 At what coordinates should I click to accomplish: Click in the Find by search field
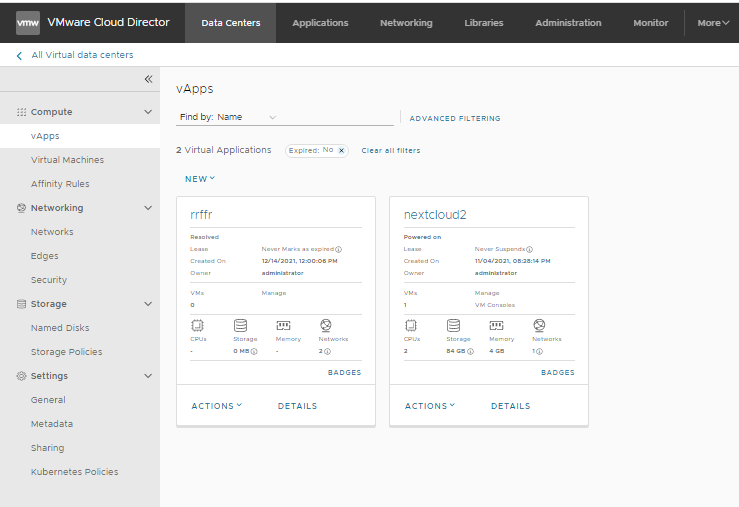(336, 117)
